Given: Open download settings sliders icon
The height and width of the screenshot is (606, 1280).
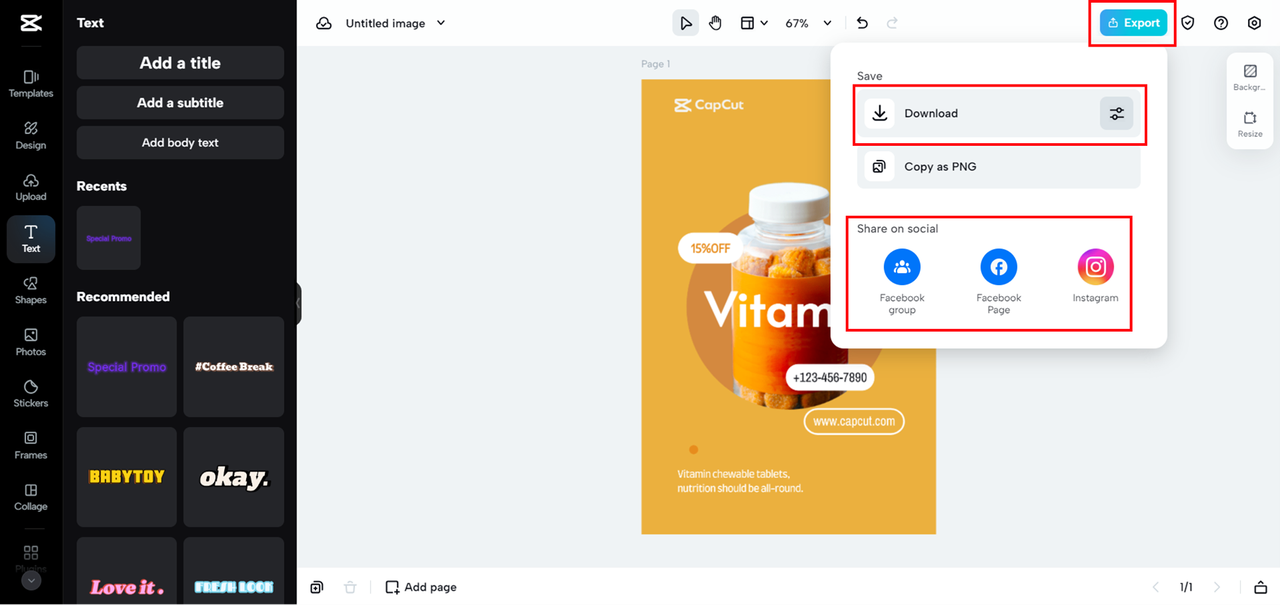Looking at the screenshot, I should 1117,114.
